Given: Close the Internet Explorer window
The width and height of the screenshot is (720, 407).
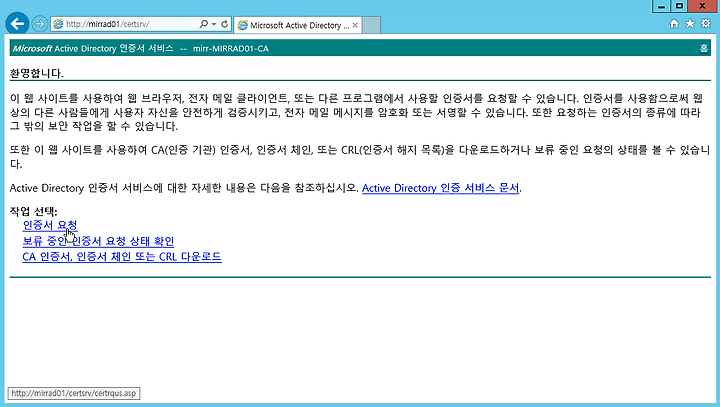Looking at the screenshot, I should pos(703,6).
